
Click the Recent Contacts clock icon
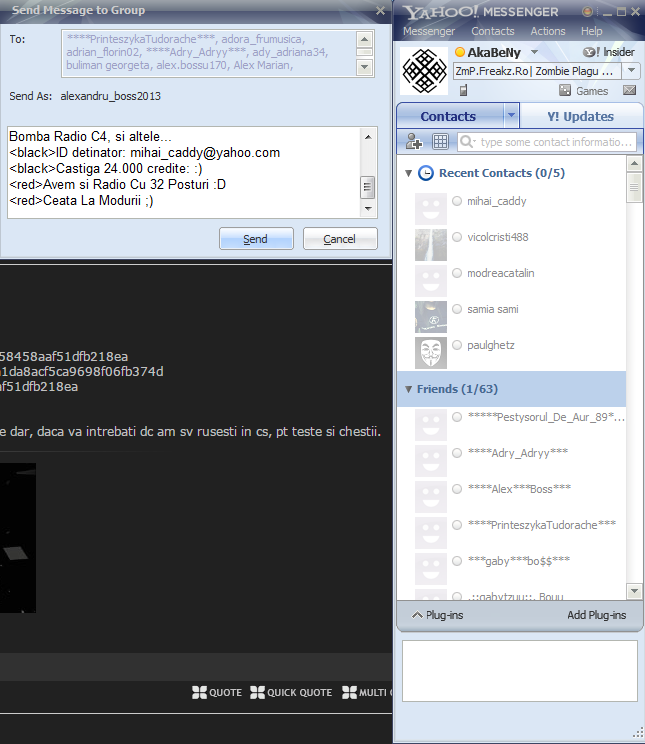pyautogui.click(x=426, y=173)
